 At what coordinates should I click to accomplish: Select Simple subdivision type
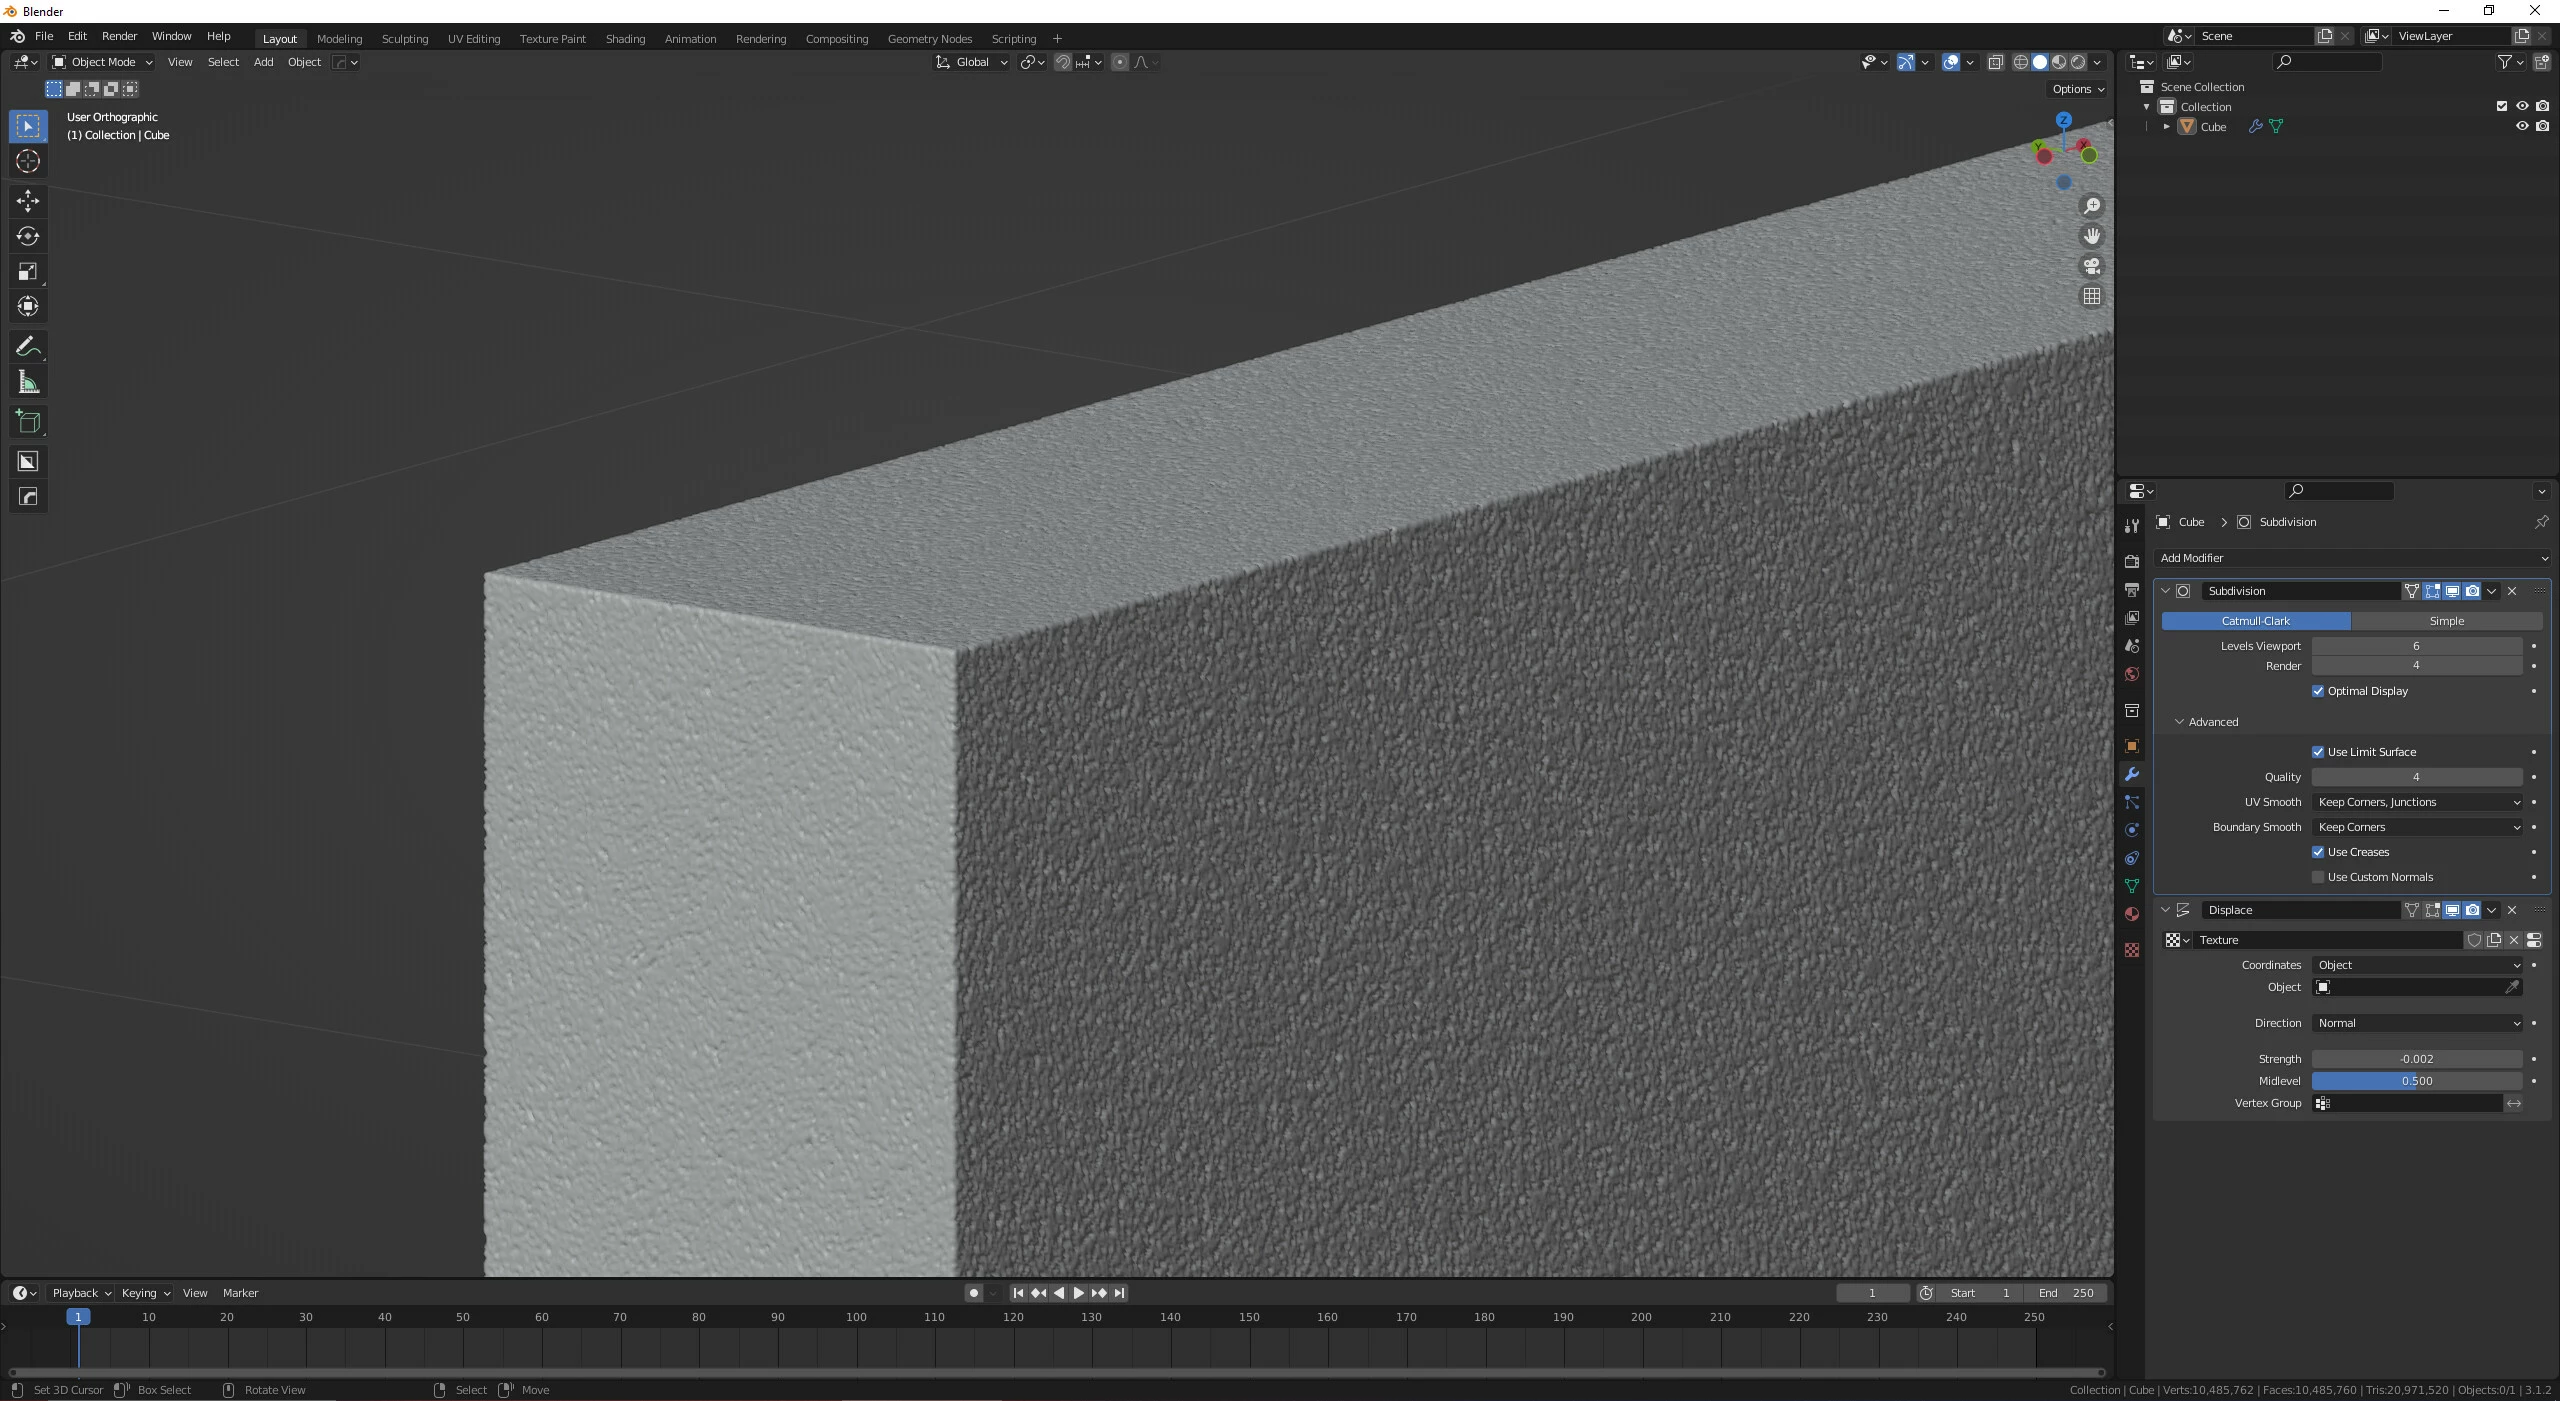click(2445, 621)
